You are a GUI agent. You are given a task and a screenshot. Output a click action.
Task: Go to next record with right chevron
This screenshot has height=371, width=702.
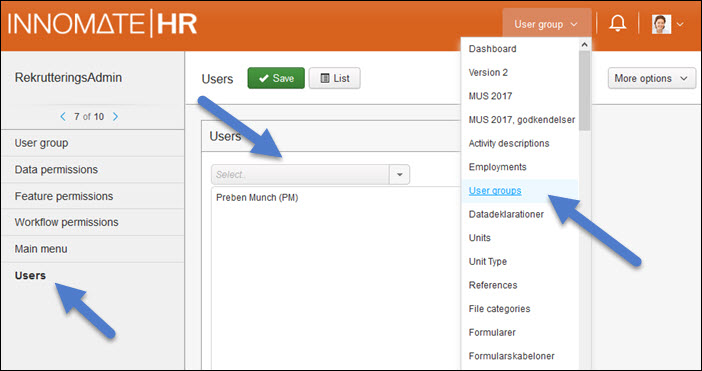coord(116,117)
